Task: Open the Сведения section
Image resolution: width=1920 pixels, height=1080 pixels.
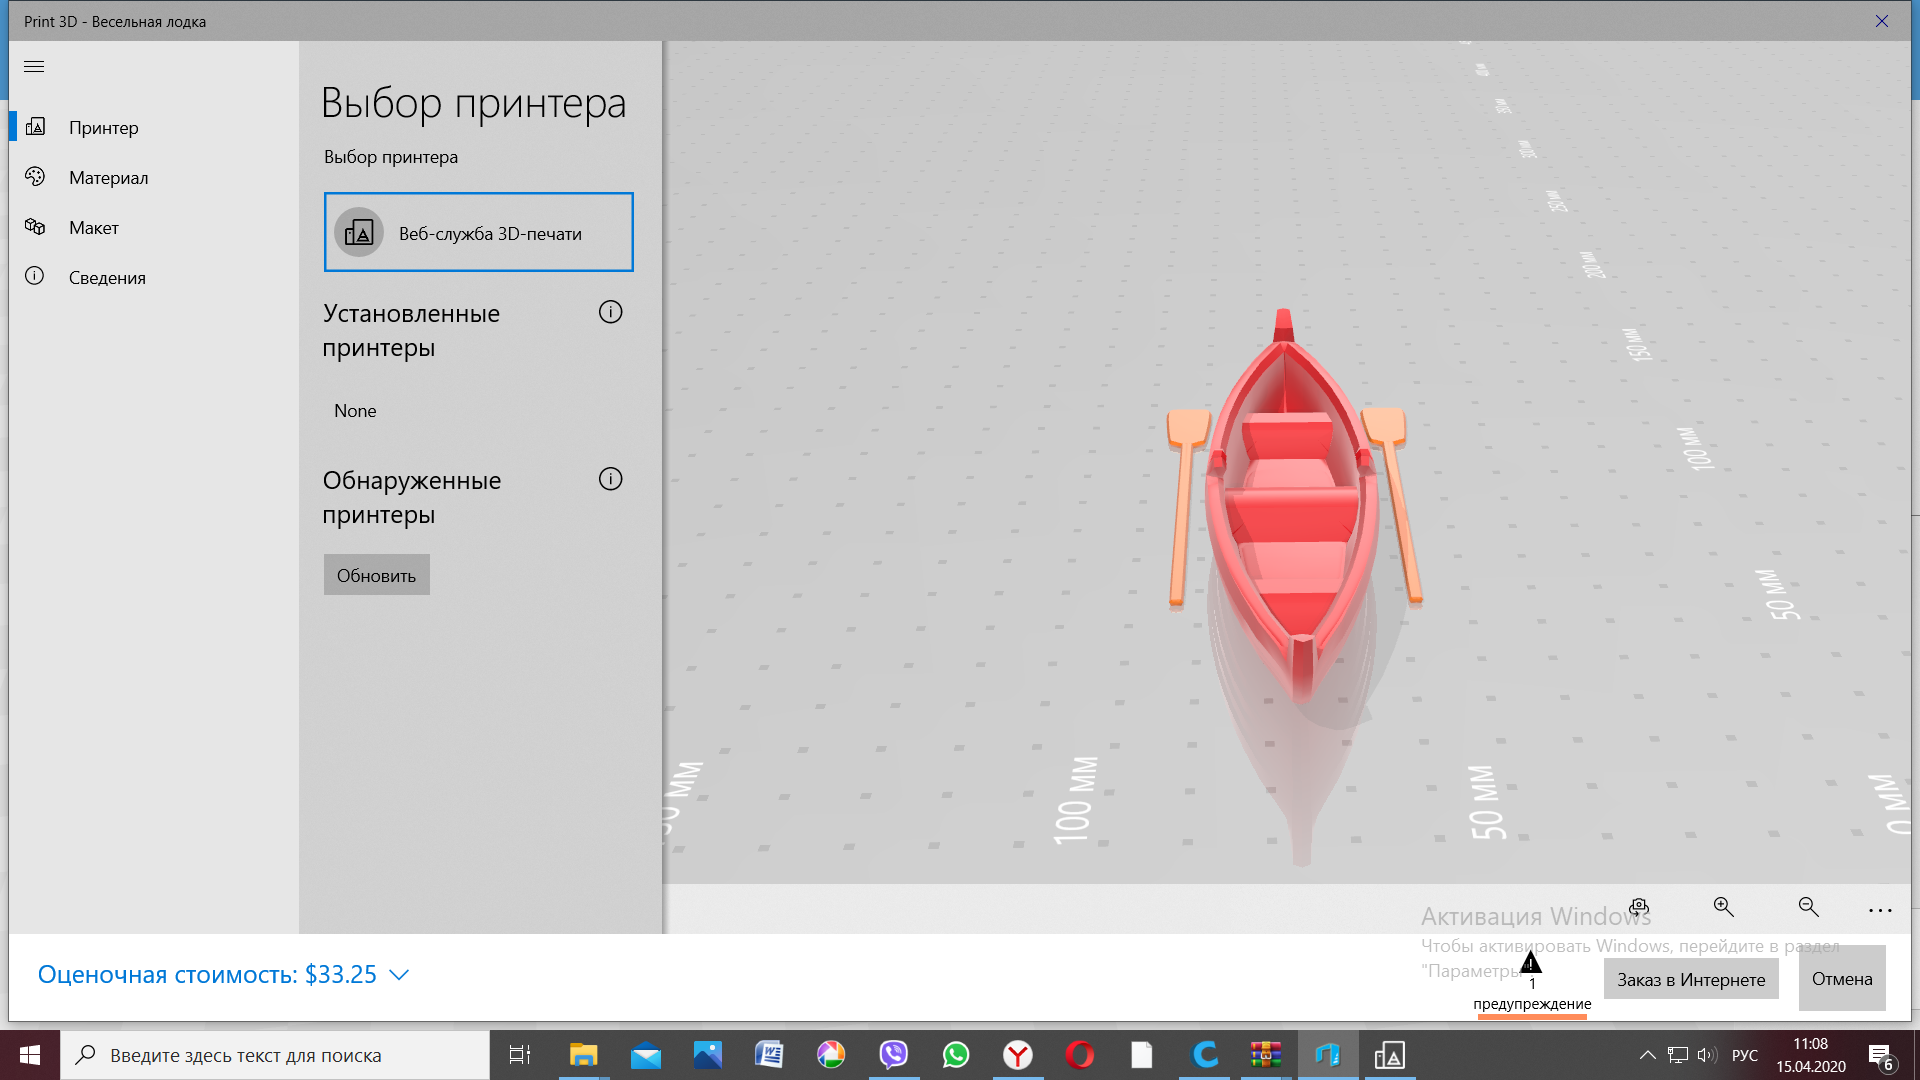Action: click(106, 277)
